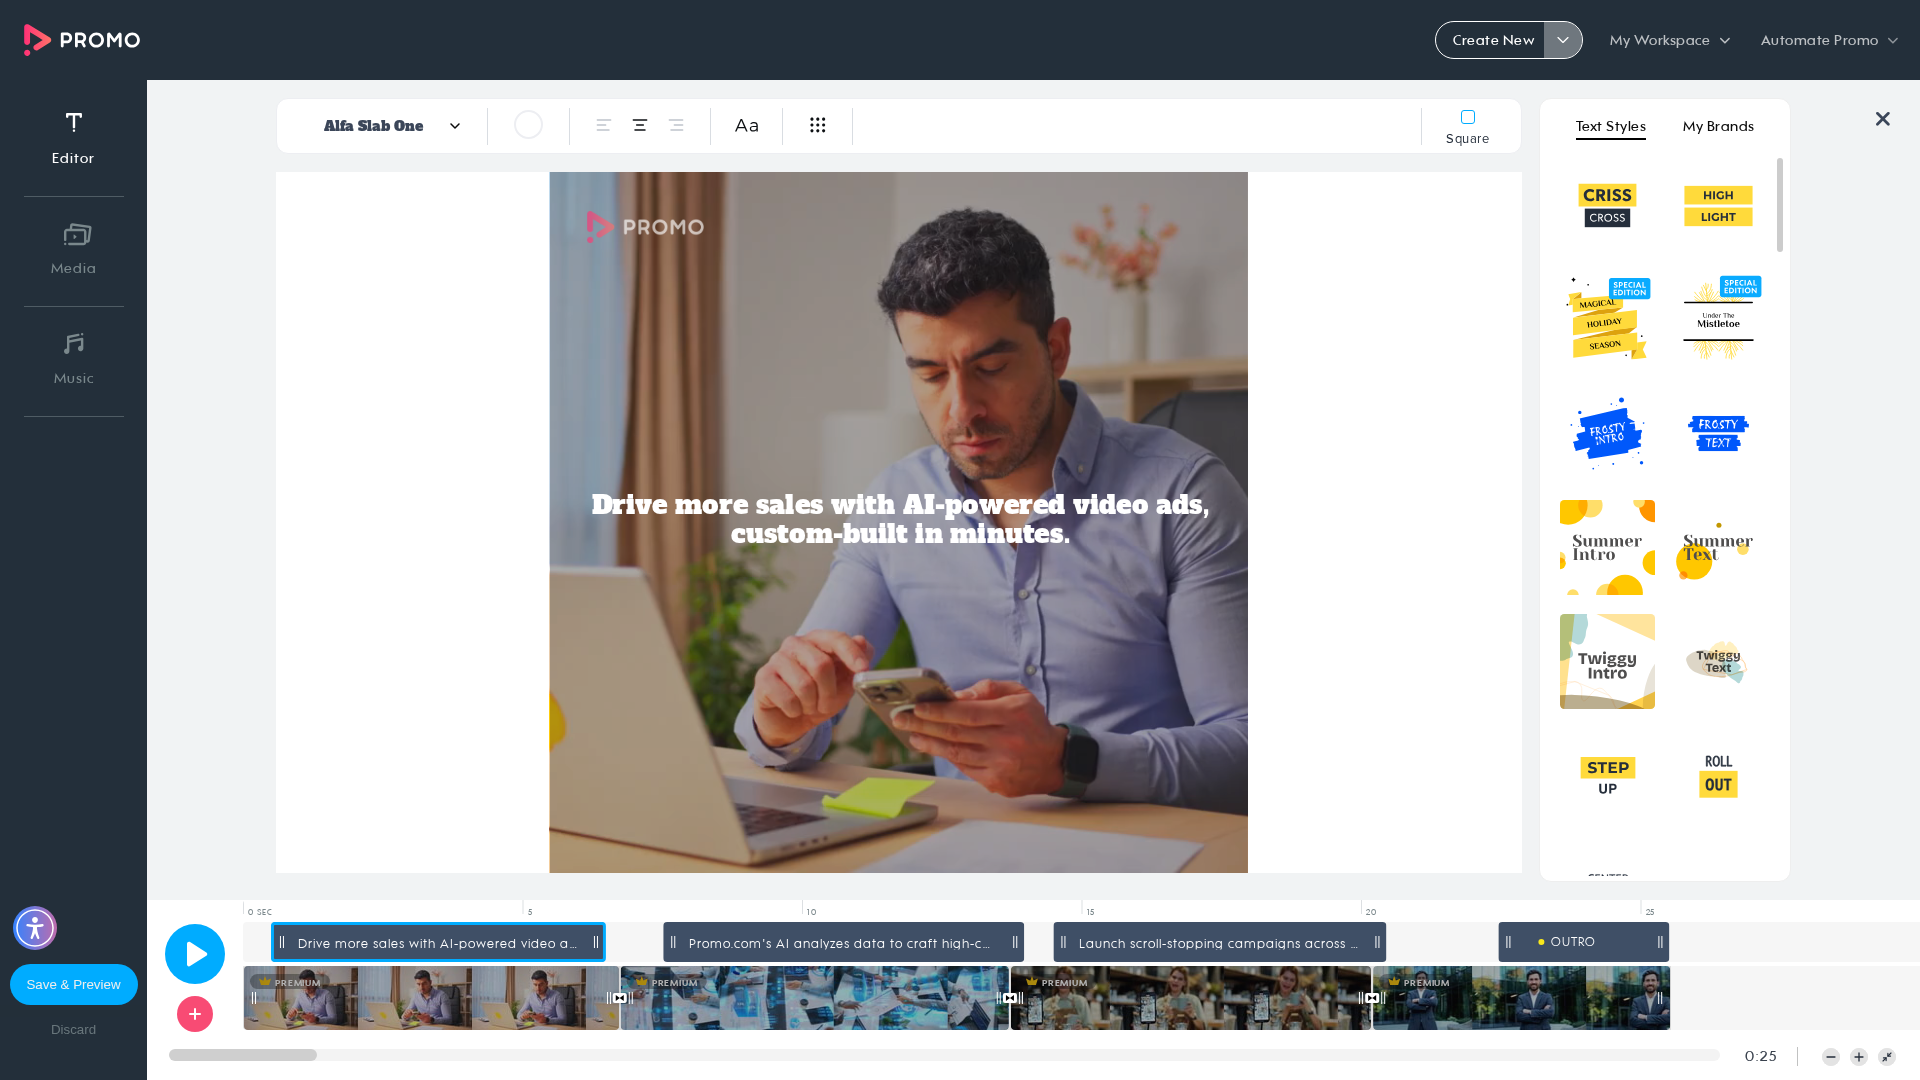Screen dimensions: 1920x1080
Task: Click the 0:25 duration readout
Action: pyautogui.click(x=1761, y=1056)
